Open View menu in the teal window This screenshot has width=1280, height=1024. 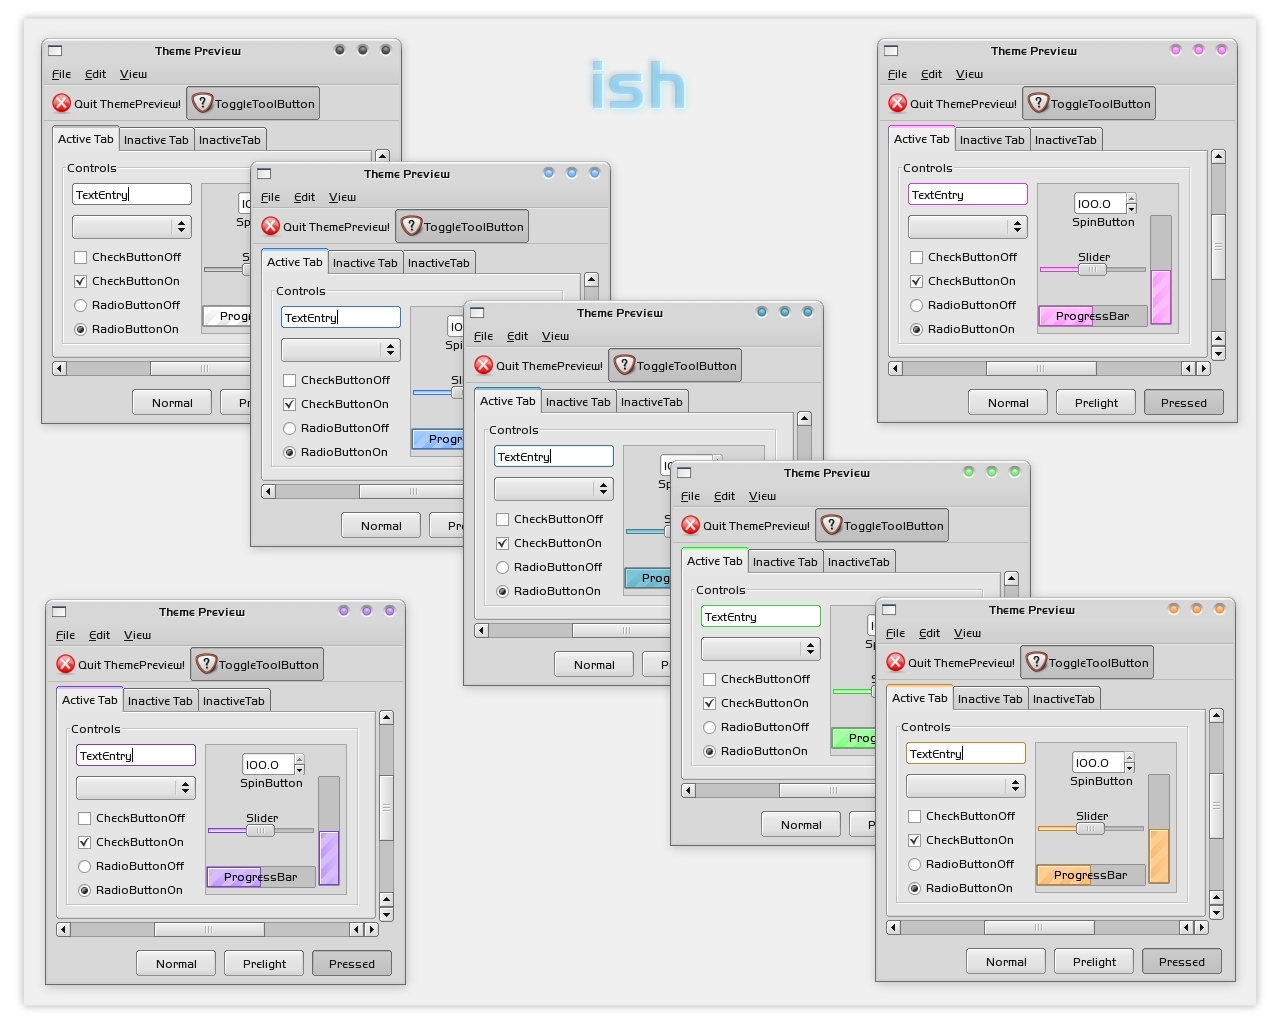[555, 336]
